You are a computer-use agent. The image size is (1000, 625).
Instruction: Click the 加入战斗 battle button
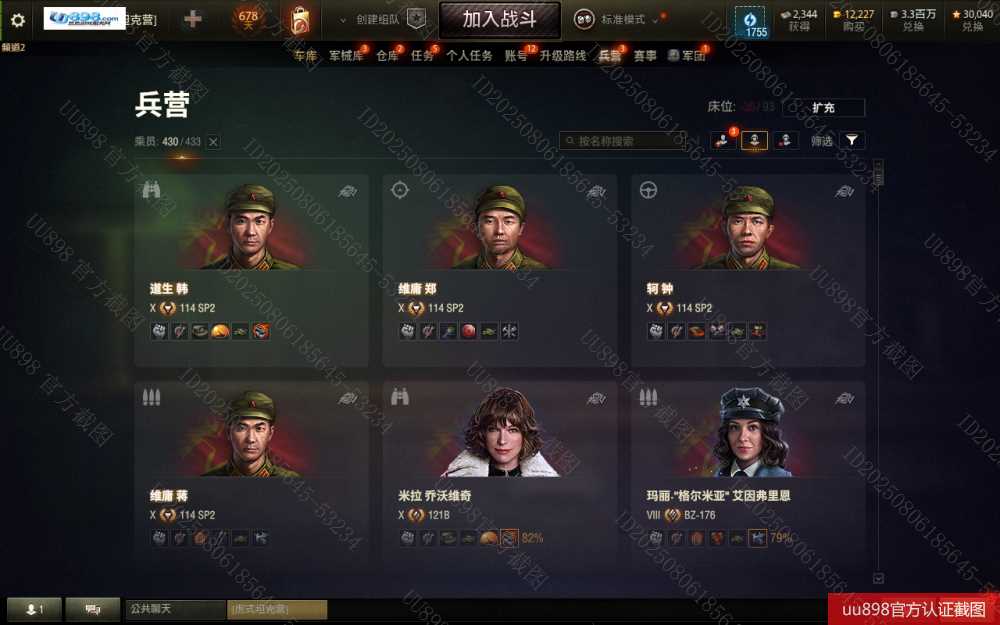tap(499, 20)
